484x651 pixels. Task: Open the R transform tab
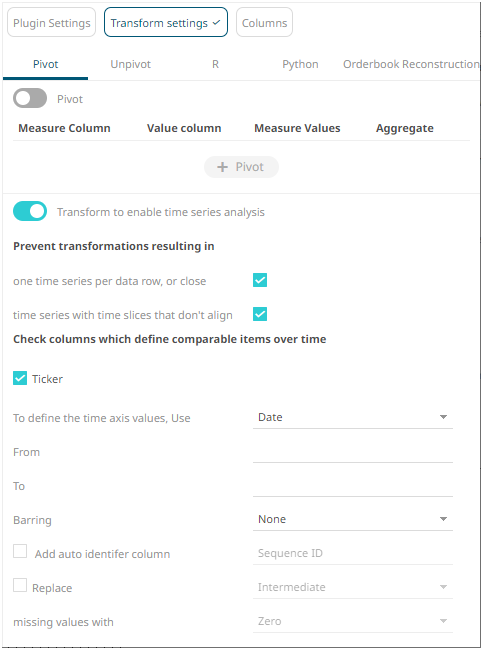pos(215,64)
